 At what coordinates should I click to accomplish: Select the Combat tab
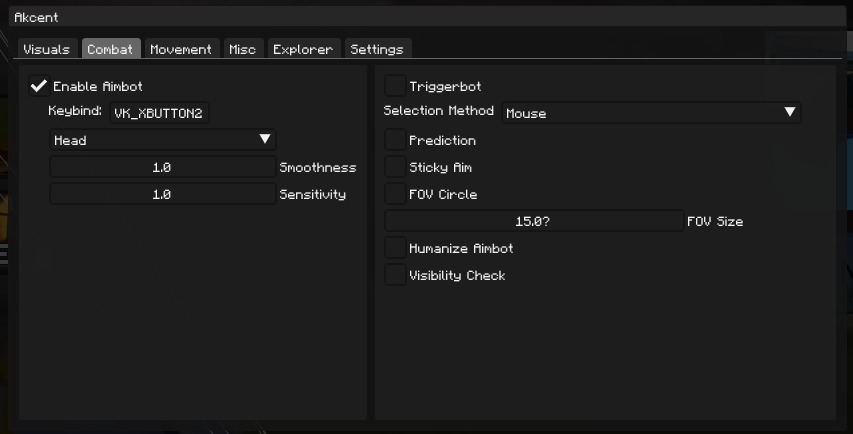pos(110,49)
